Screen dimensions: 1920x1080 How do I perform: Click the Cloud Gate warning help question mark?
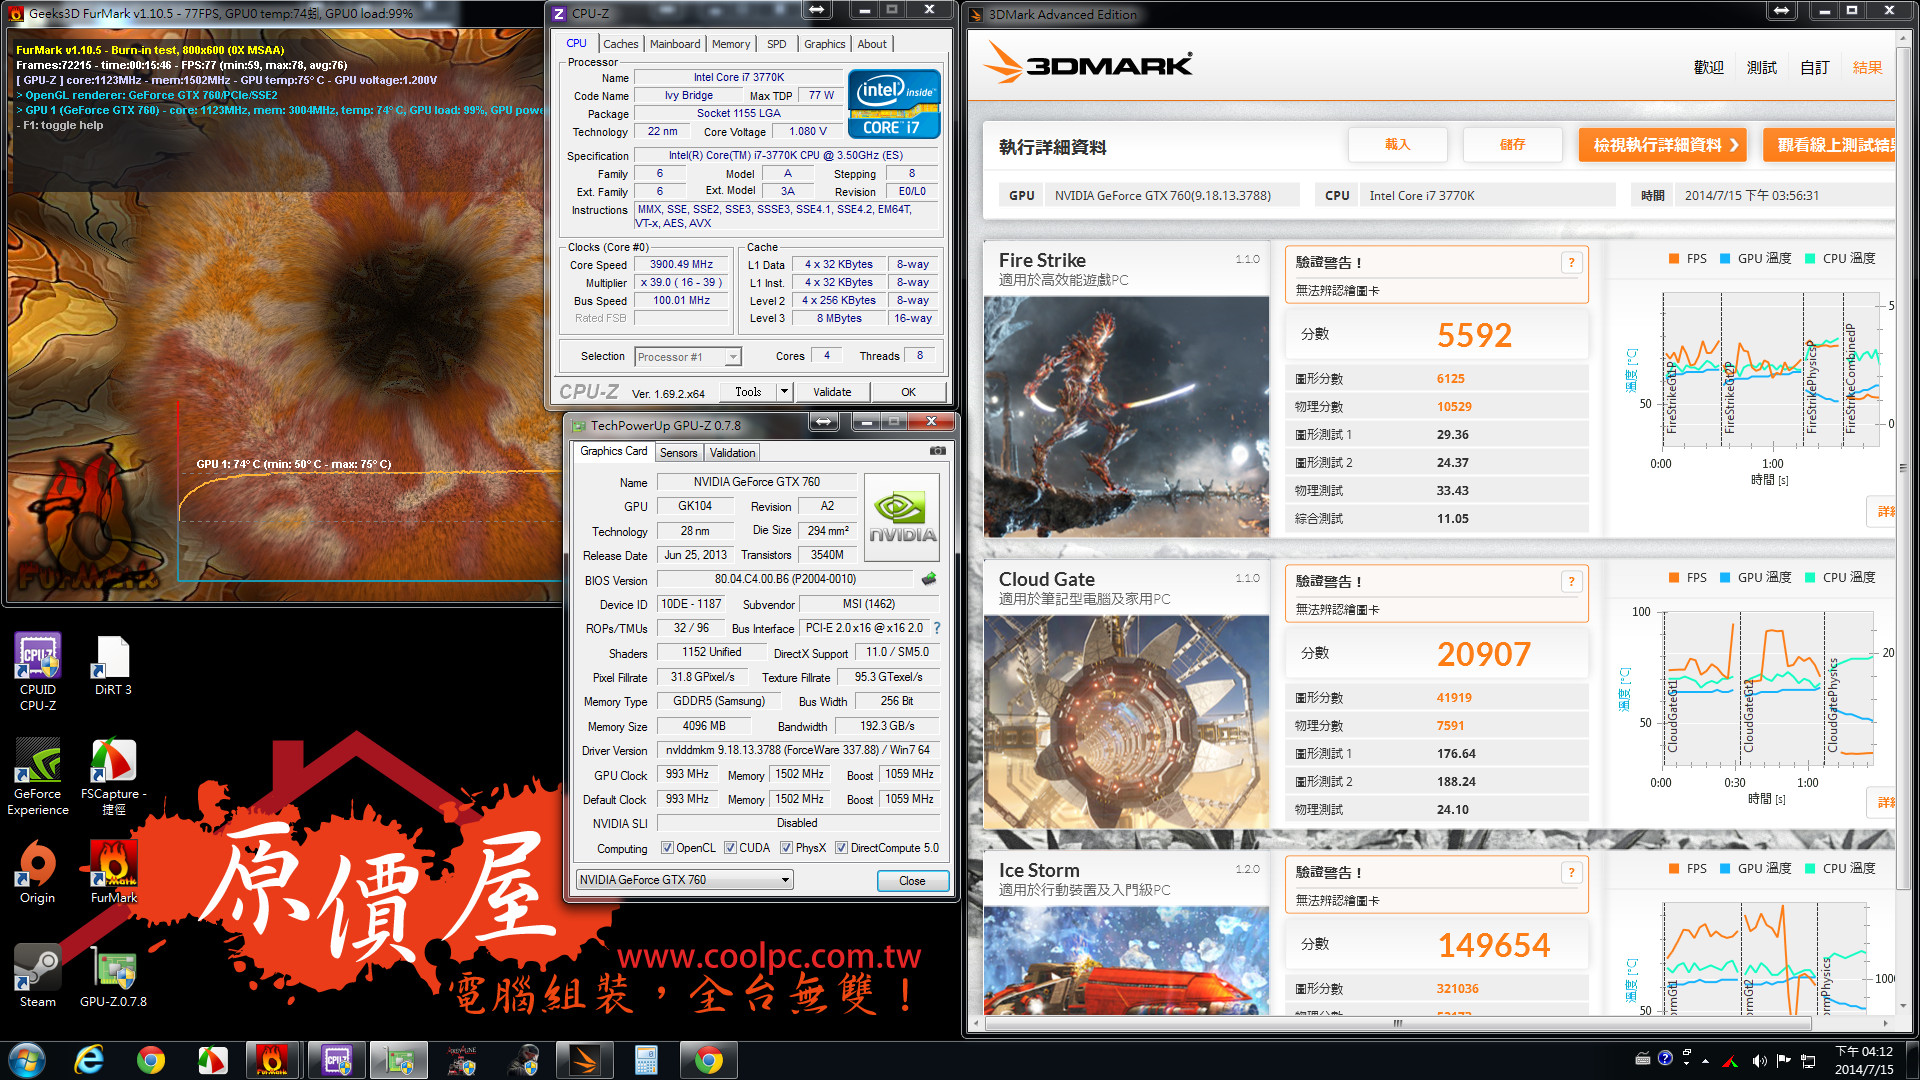(1571, 581)
